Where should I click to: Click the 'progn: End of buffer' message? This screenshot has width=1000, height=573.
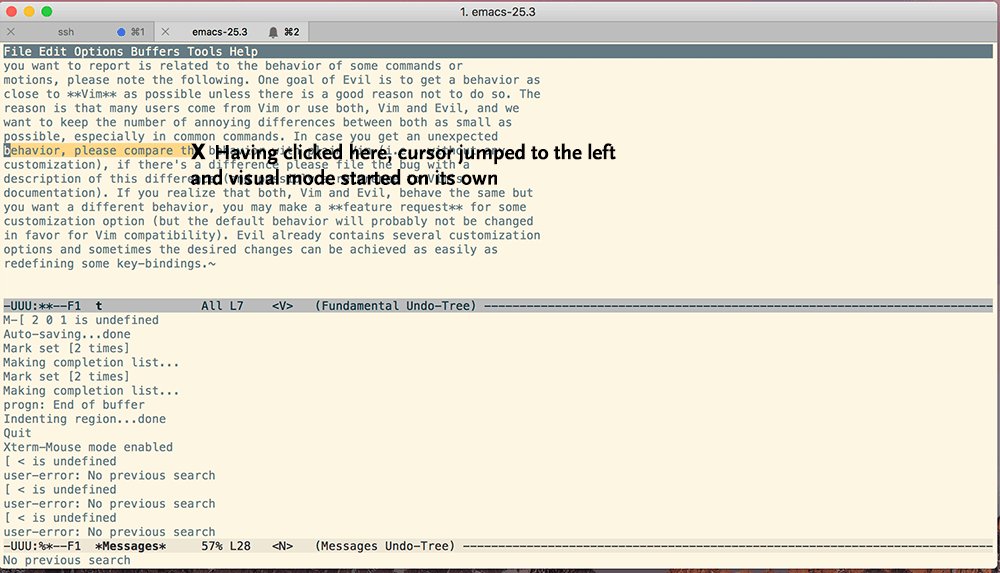pos(74,405)
